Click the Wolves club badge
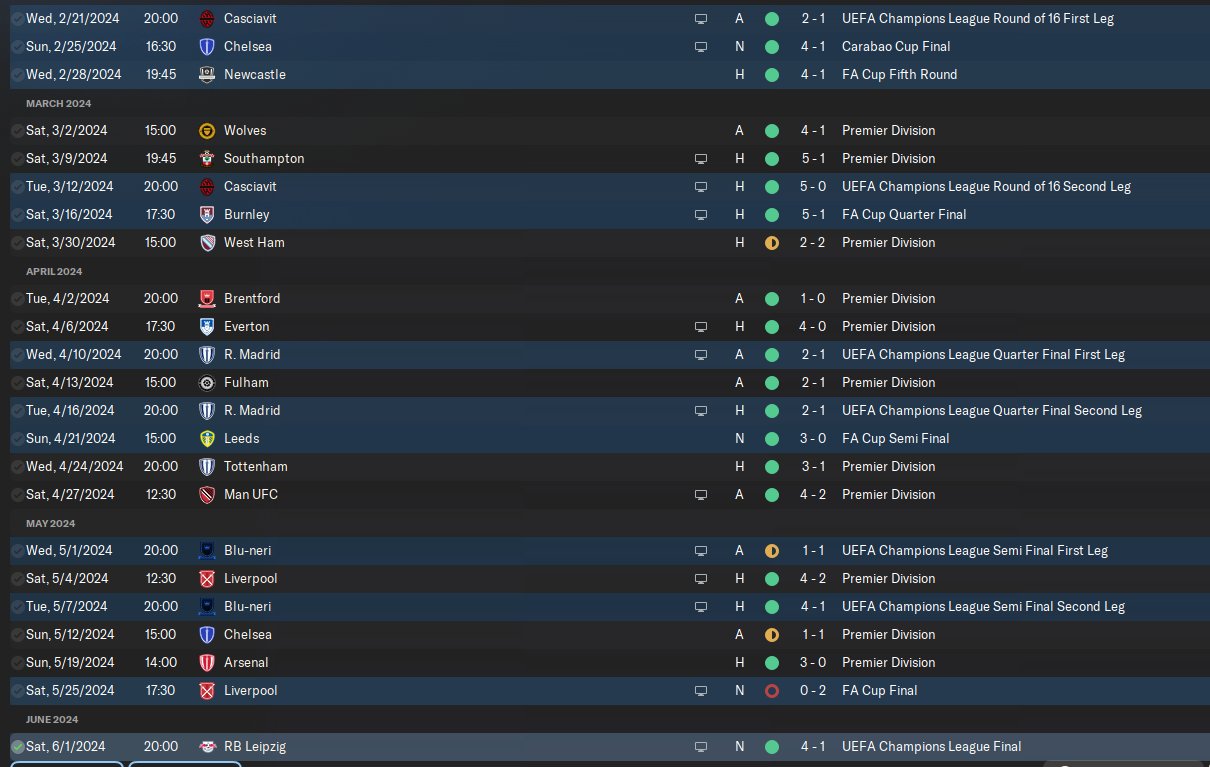1210x767 pixels. coord(207,130)
